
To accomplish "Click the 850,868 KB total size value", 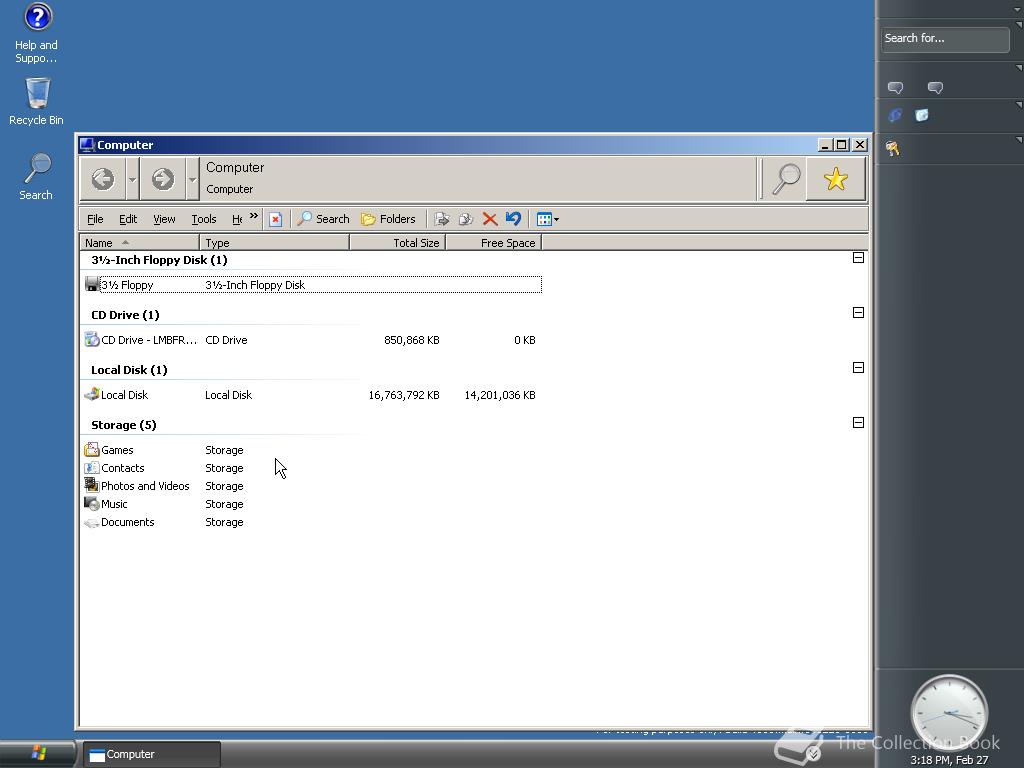I will coord(411,340).
